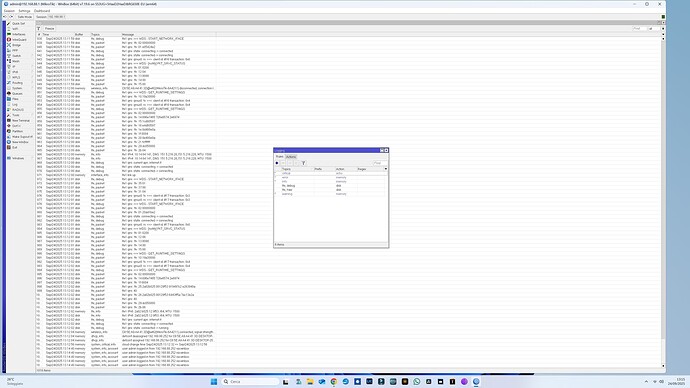The image size is (690, 388).
Task: Toggle the Freeze log button
Action: coord(49,29)
